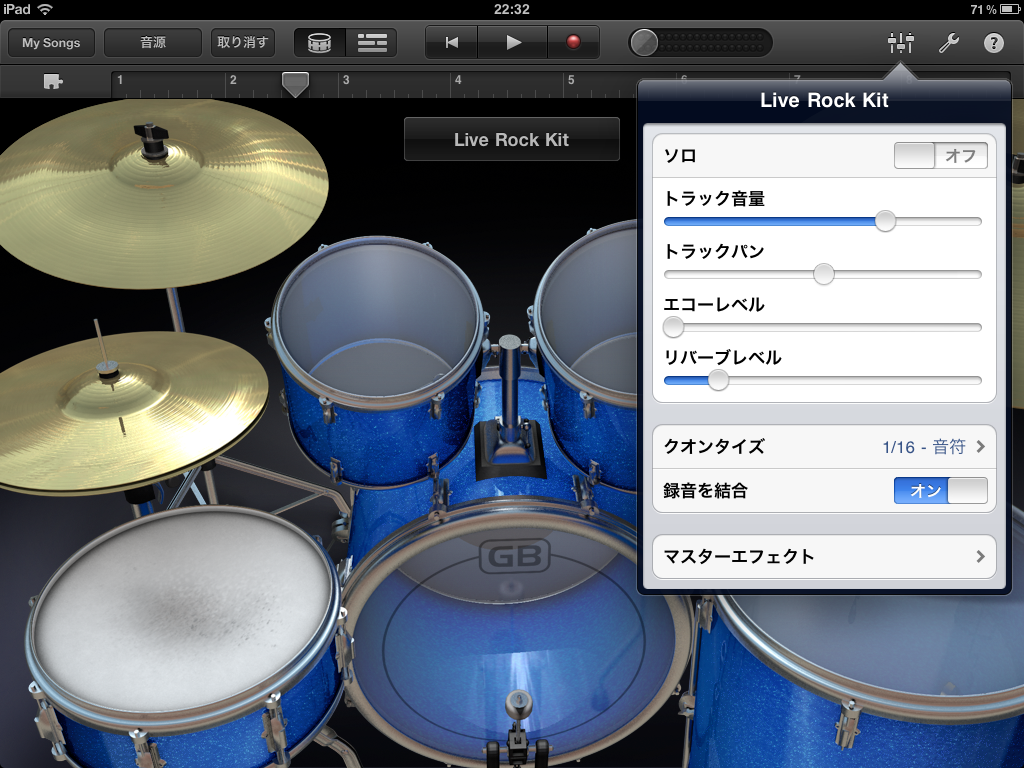This screenshot has width=1024, height=768.
Task: Toggle the 録音を結合 merge recordings switch
Action: [940, 490]
